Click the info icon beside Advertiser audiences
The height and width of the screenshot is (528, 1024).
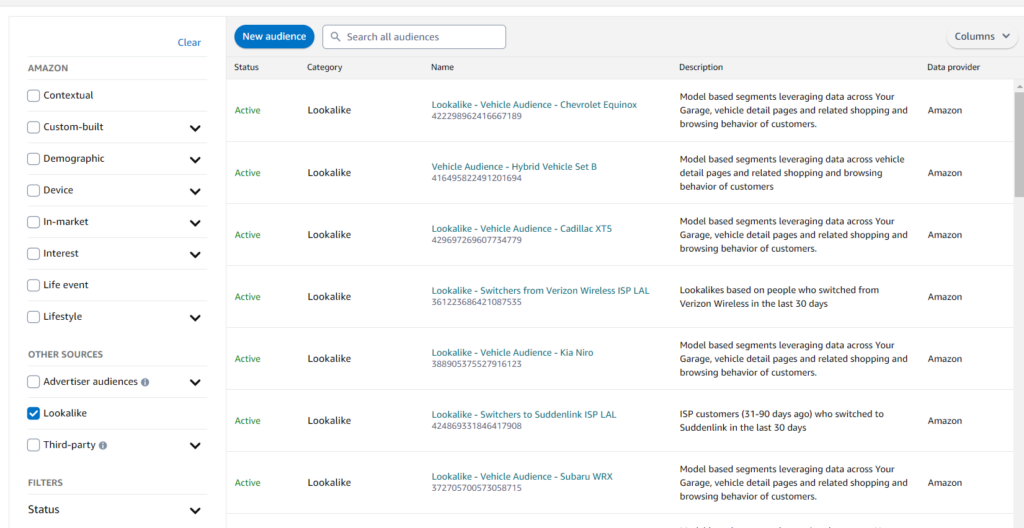[145, 382]
